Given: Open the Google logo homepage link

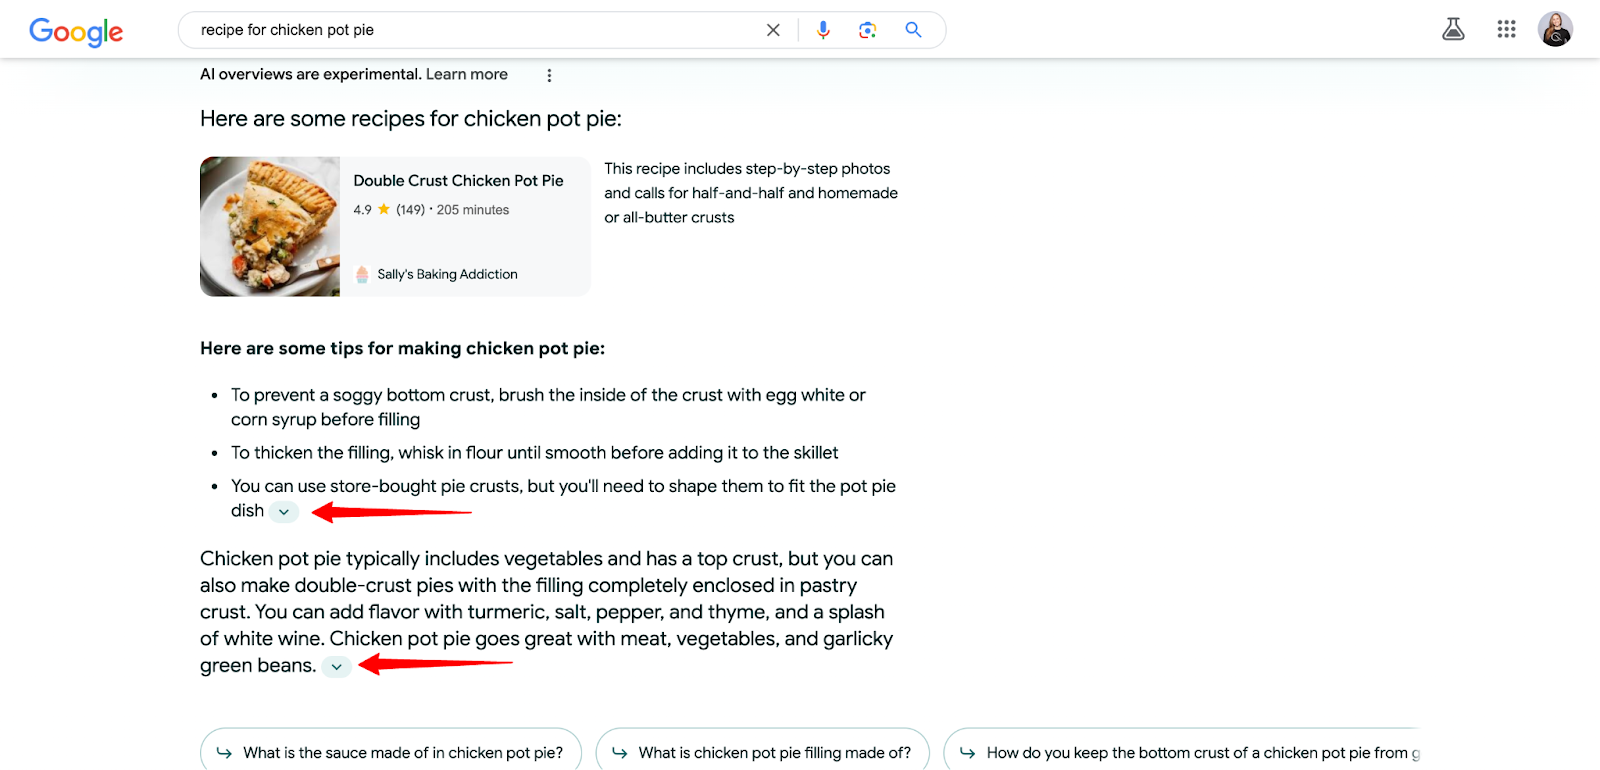Looking at the screenshot, I should click(x=76, y=32).
